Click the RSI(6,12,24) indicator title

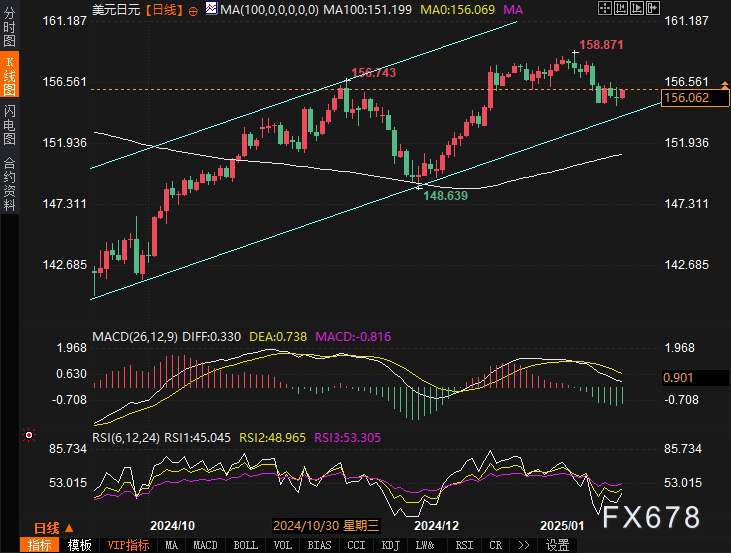126,438
